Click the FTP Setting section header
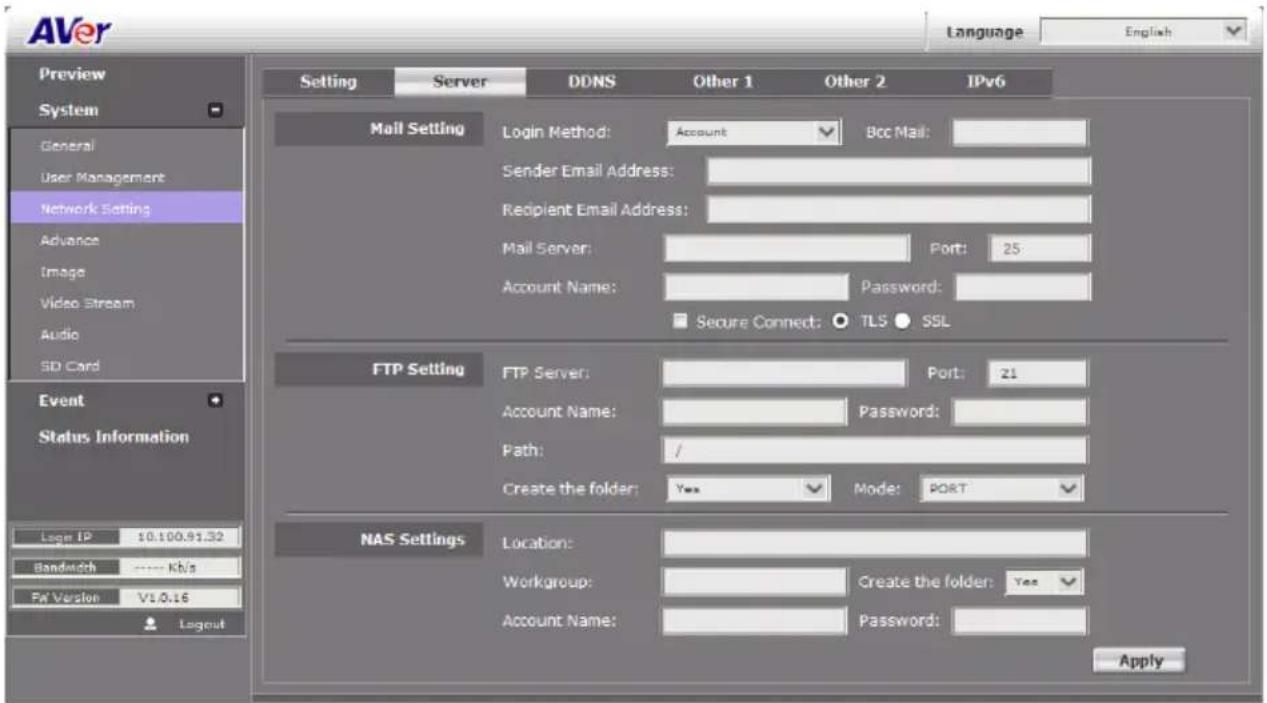1267x703 pixels. pyautogui.click(x=378, y=370)
